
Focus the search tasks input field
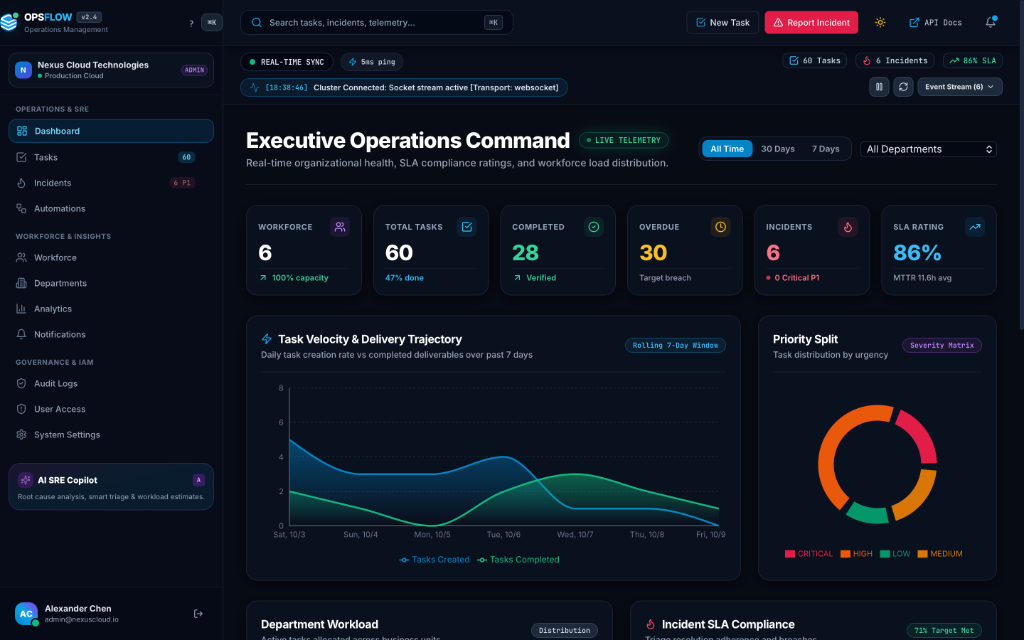coord(377,22)
